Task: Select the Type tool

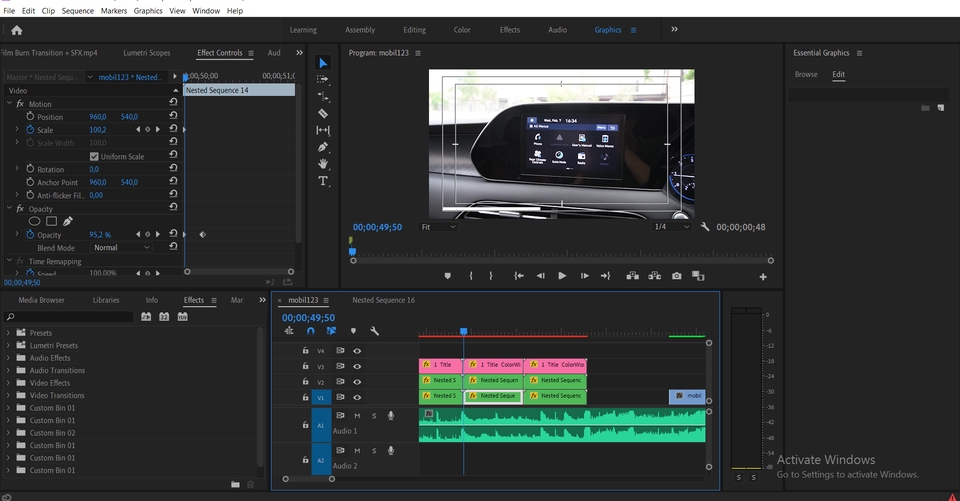Action: (x=323, y=181)
